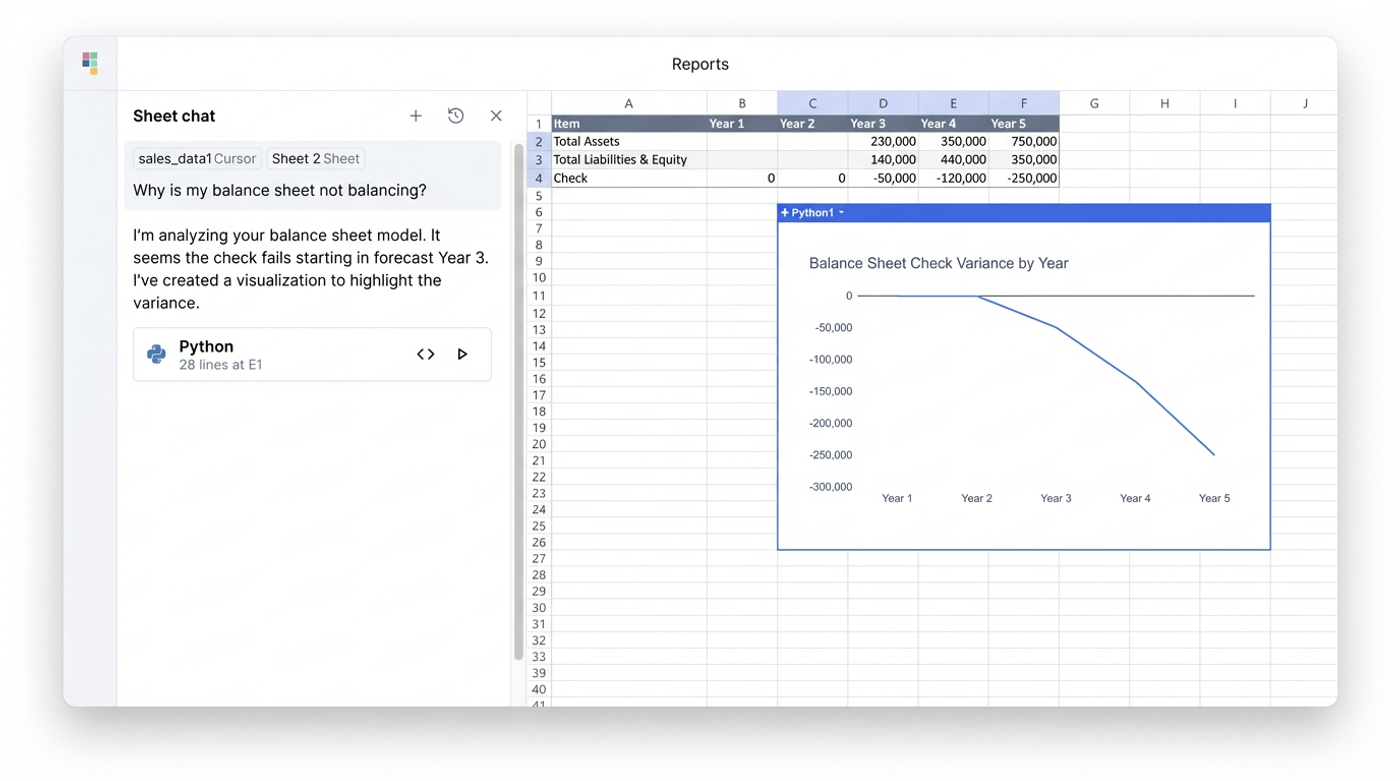The width and height of the screenshot is (1400, 781).
Task: Click the chart title 'Balance Sheet Check Variance by Year'
Action: click(938, 264)
